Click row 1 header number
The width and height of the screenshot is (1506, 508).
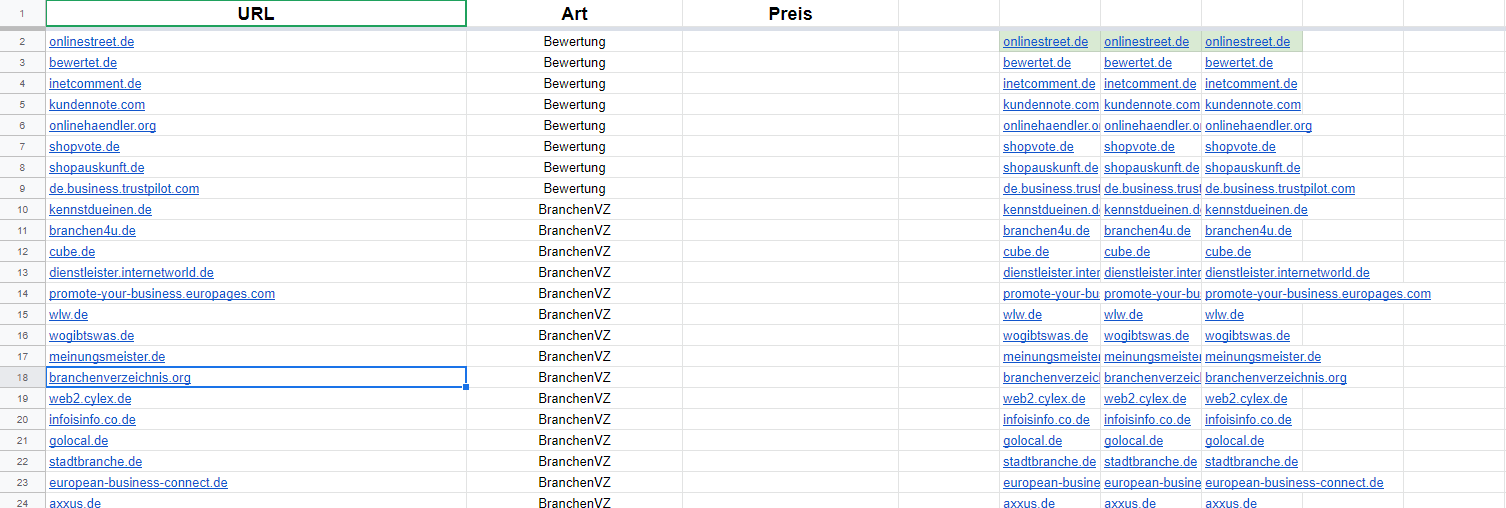point(23,14)
